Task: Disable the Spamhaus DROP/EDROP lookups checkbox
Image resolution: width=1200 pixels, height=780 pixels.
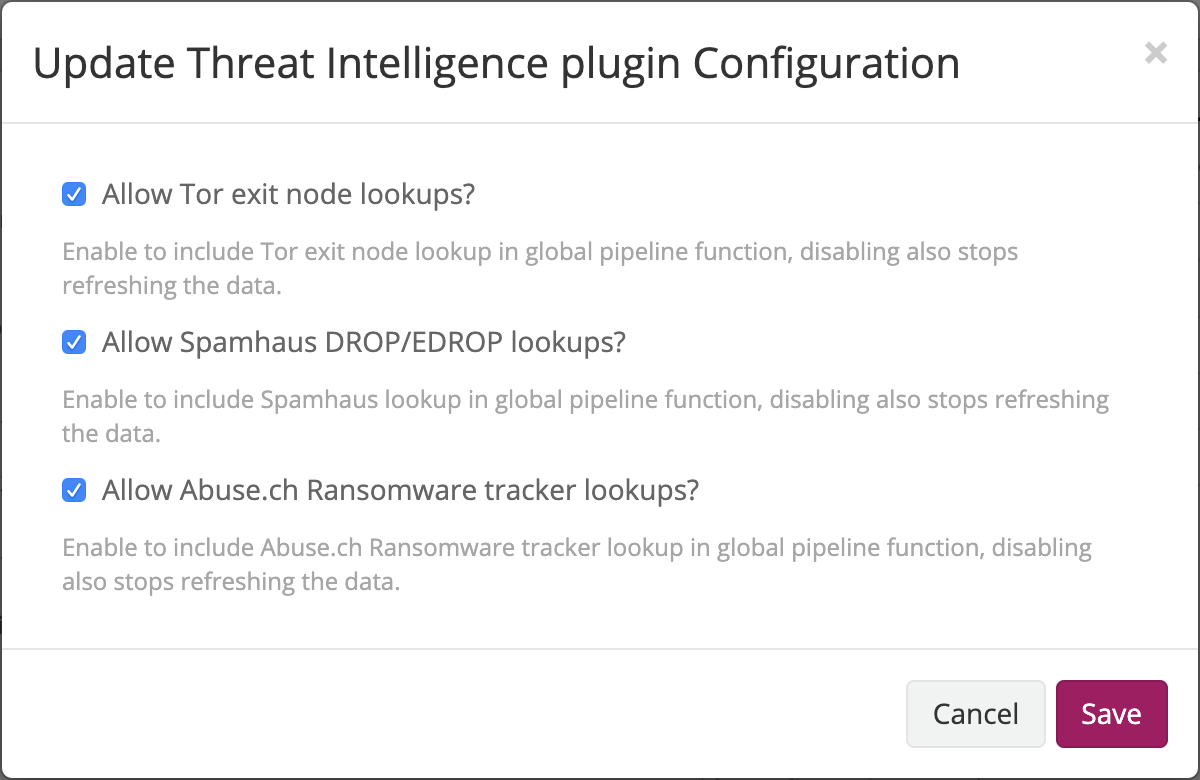Action: tap(74, 343)
